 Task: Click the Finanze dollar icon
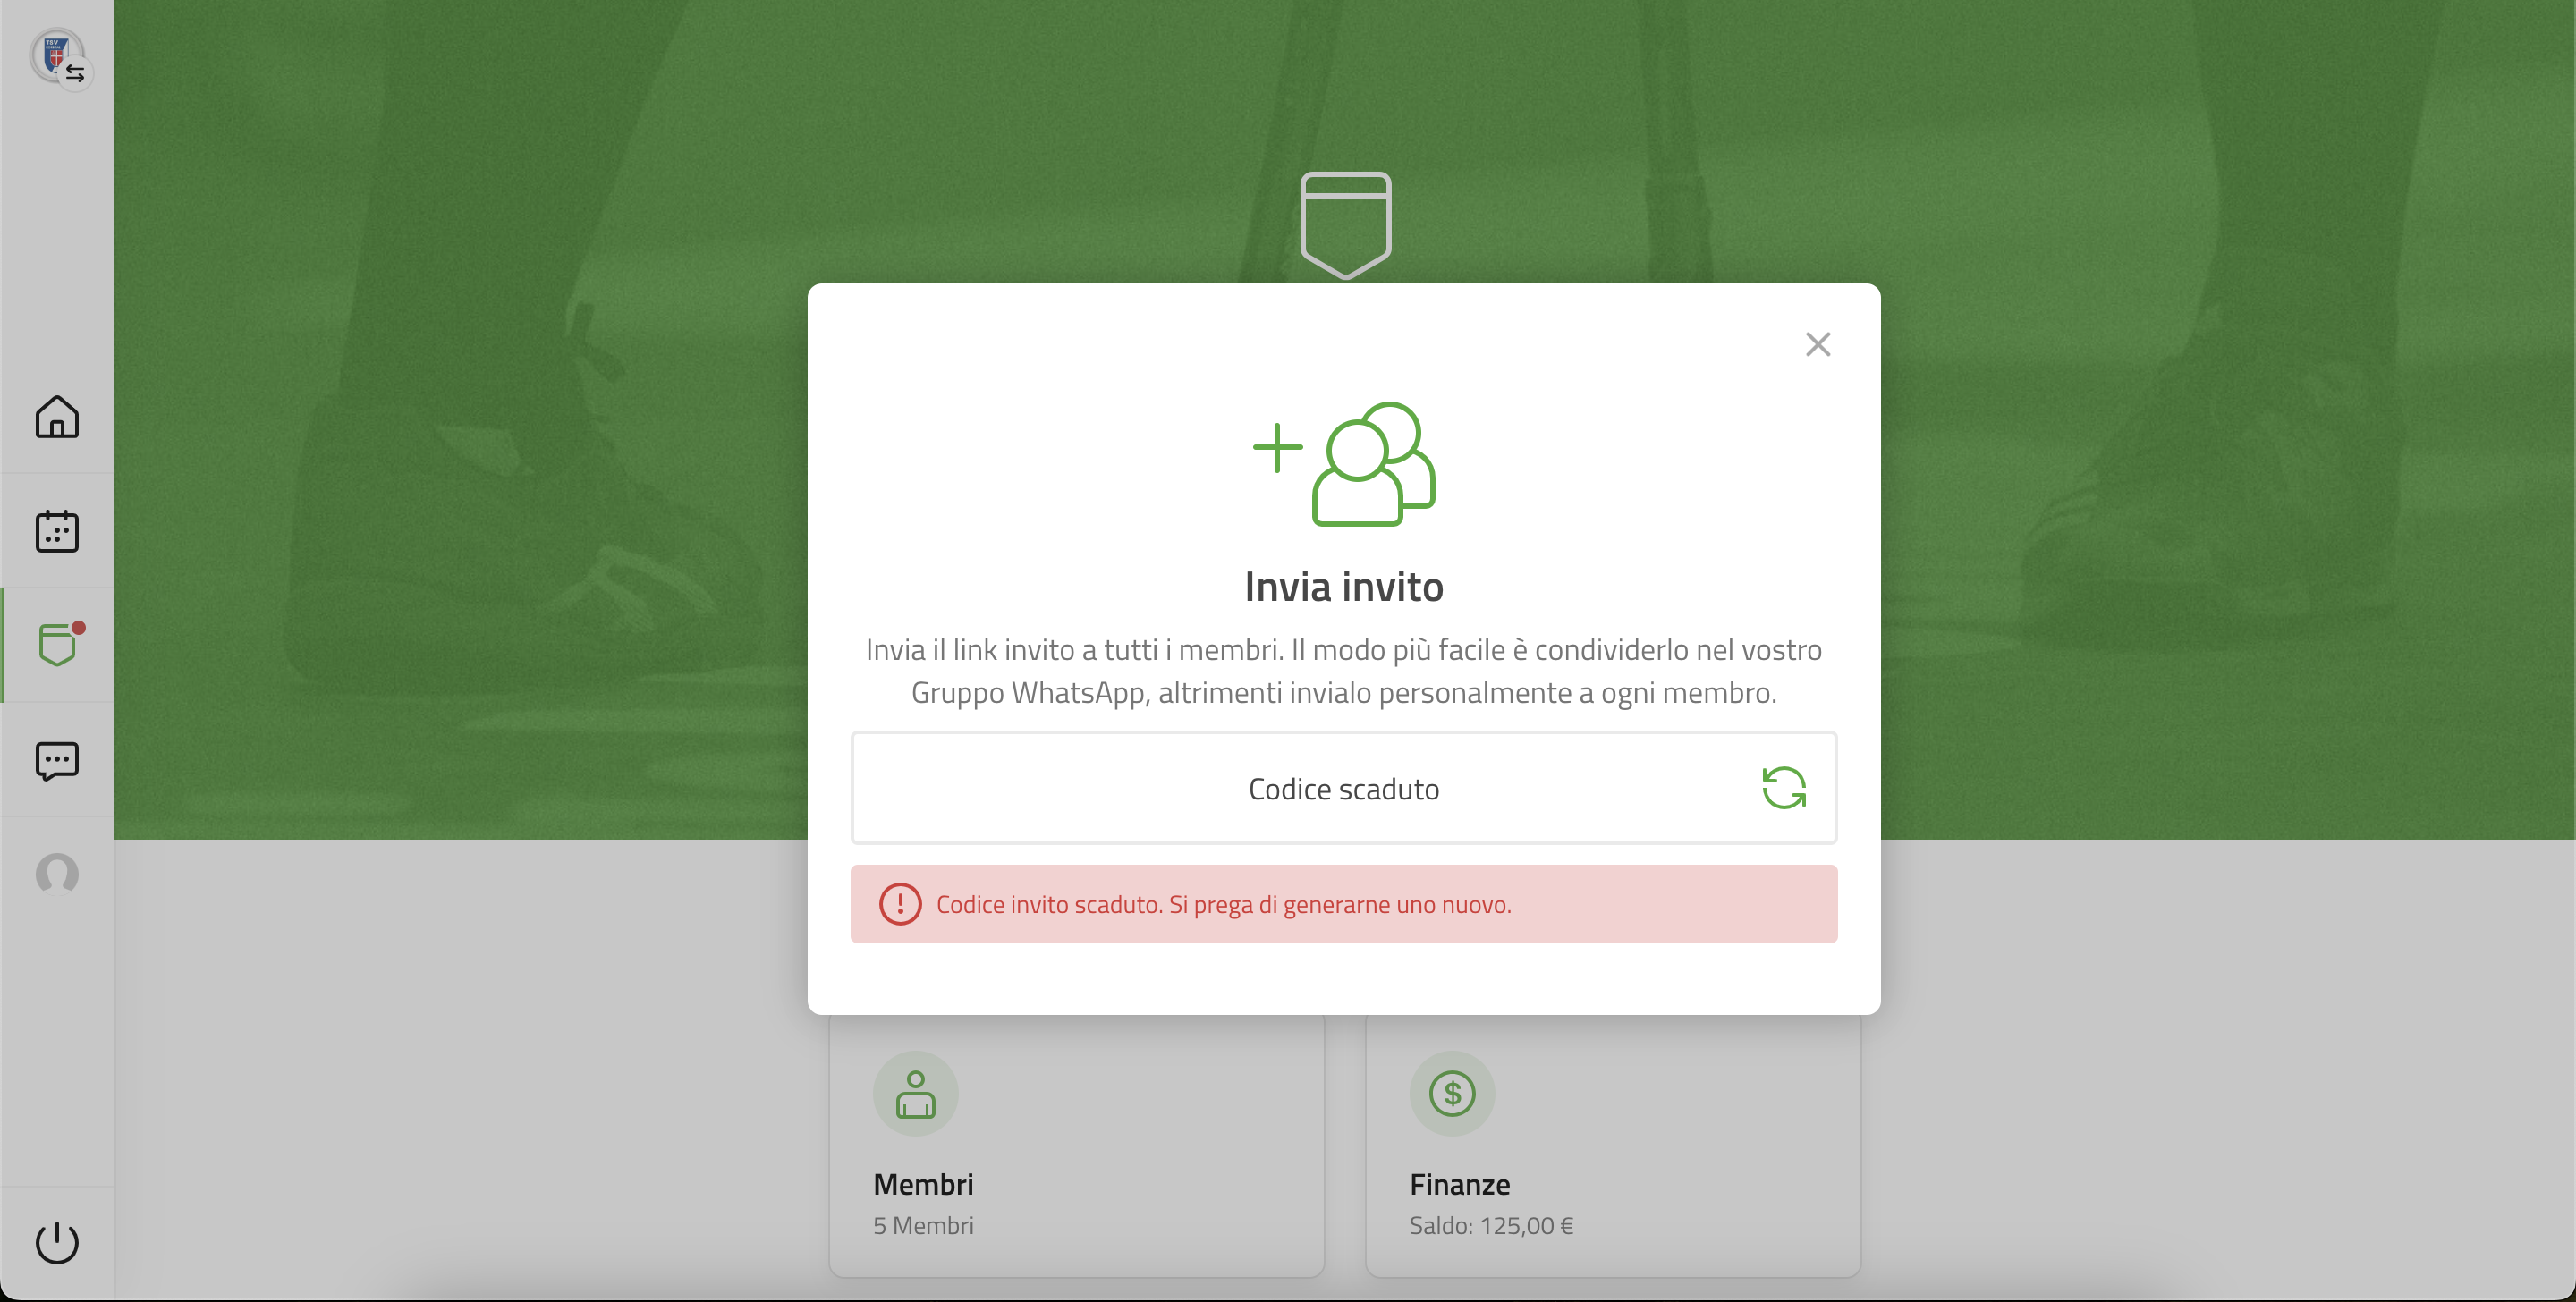[x=1452, y=1093]
